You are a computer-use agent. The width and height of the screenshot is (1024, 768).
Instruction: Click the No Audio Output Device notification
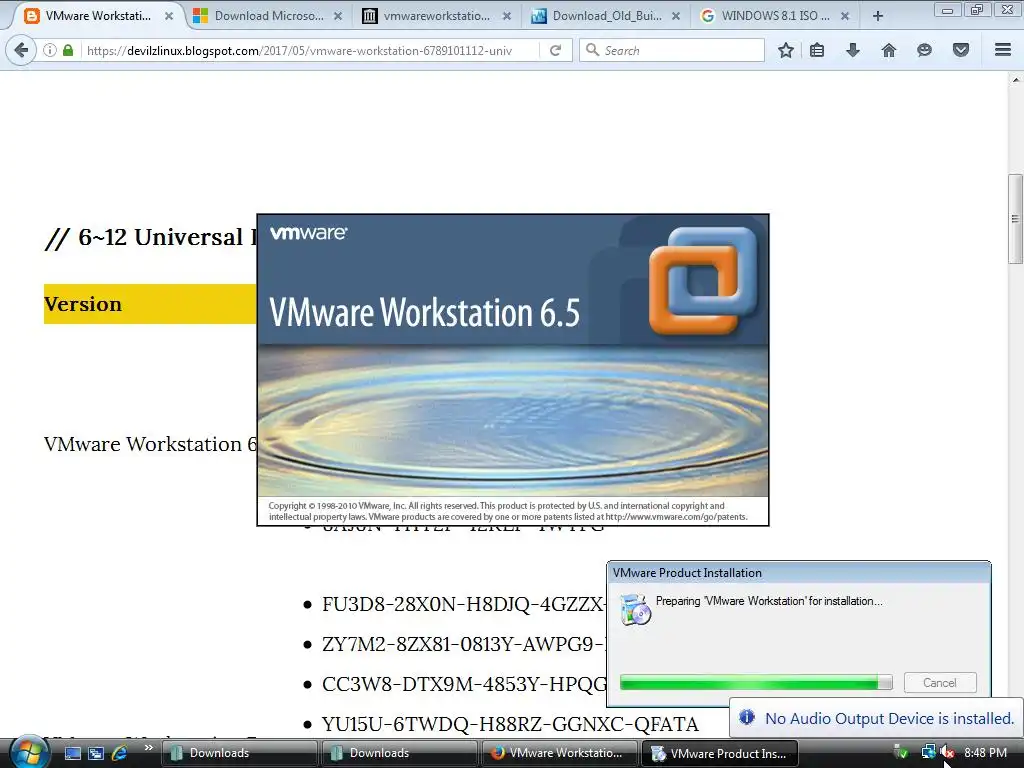(876, 718)
